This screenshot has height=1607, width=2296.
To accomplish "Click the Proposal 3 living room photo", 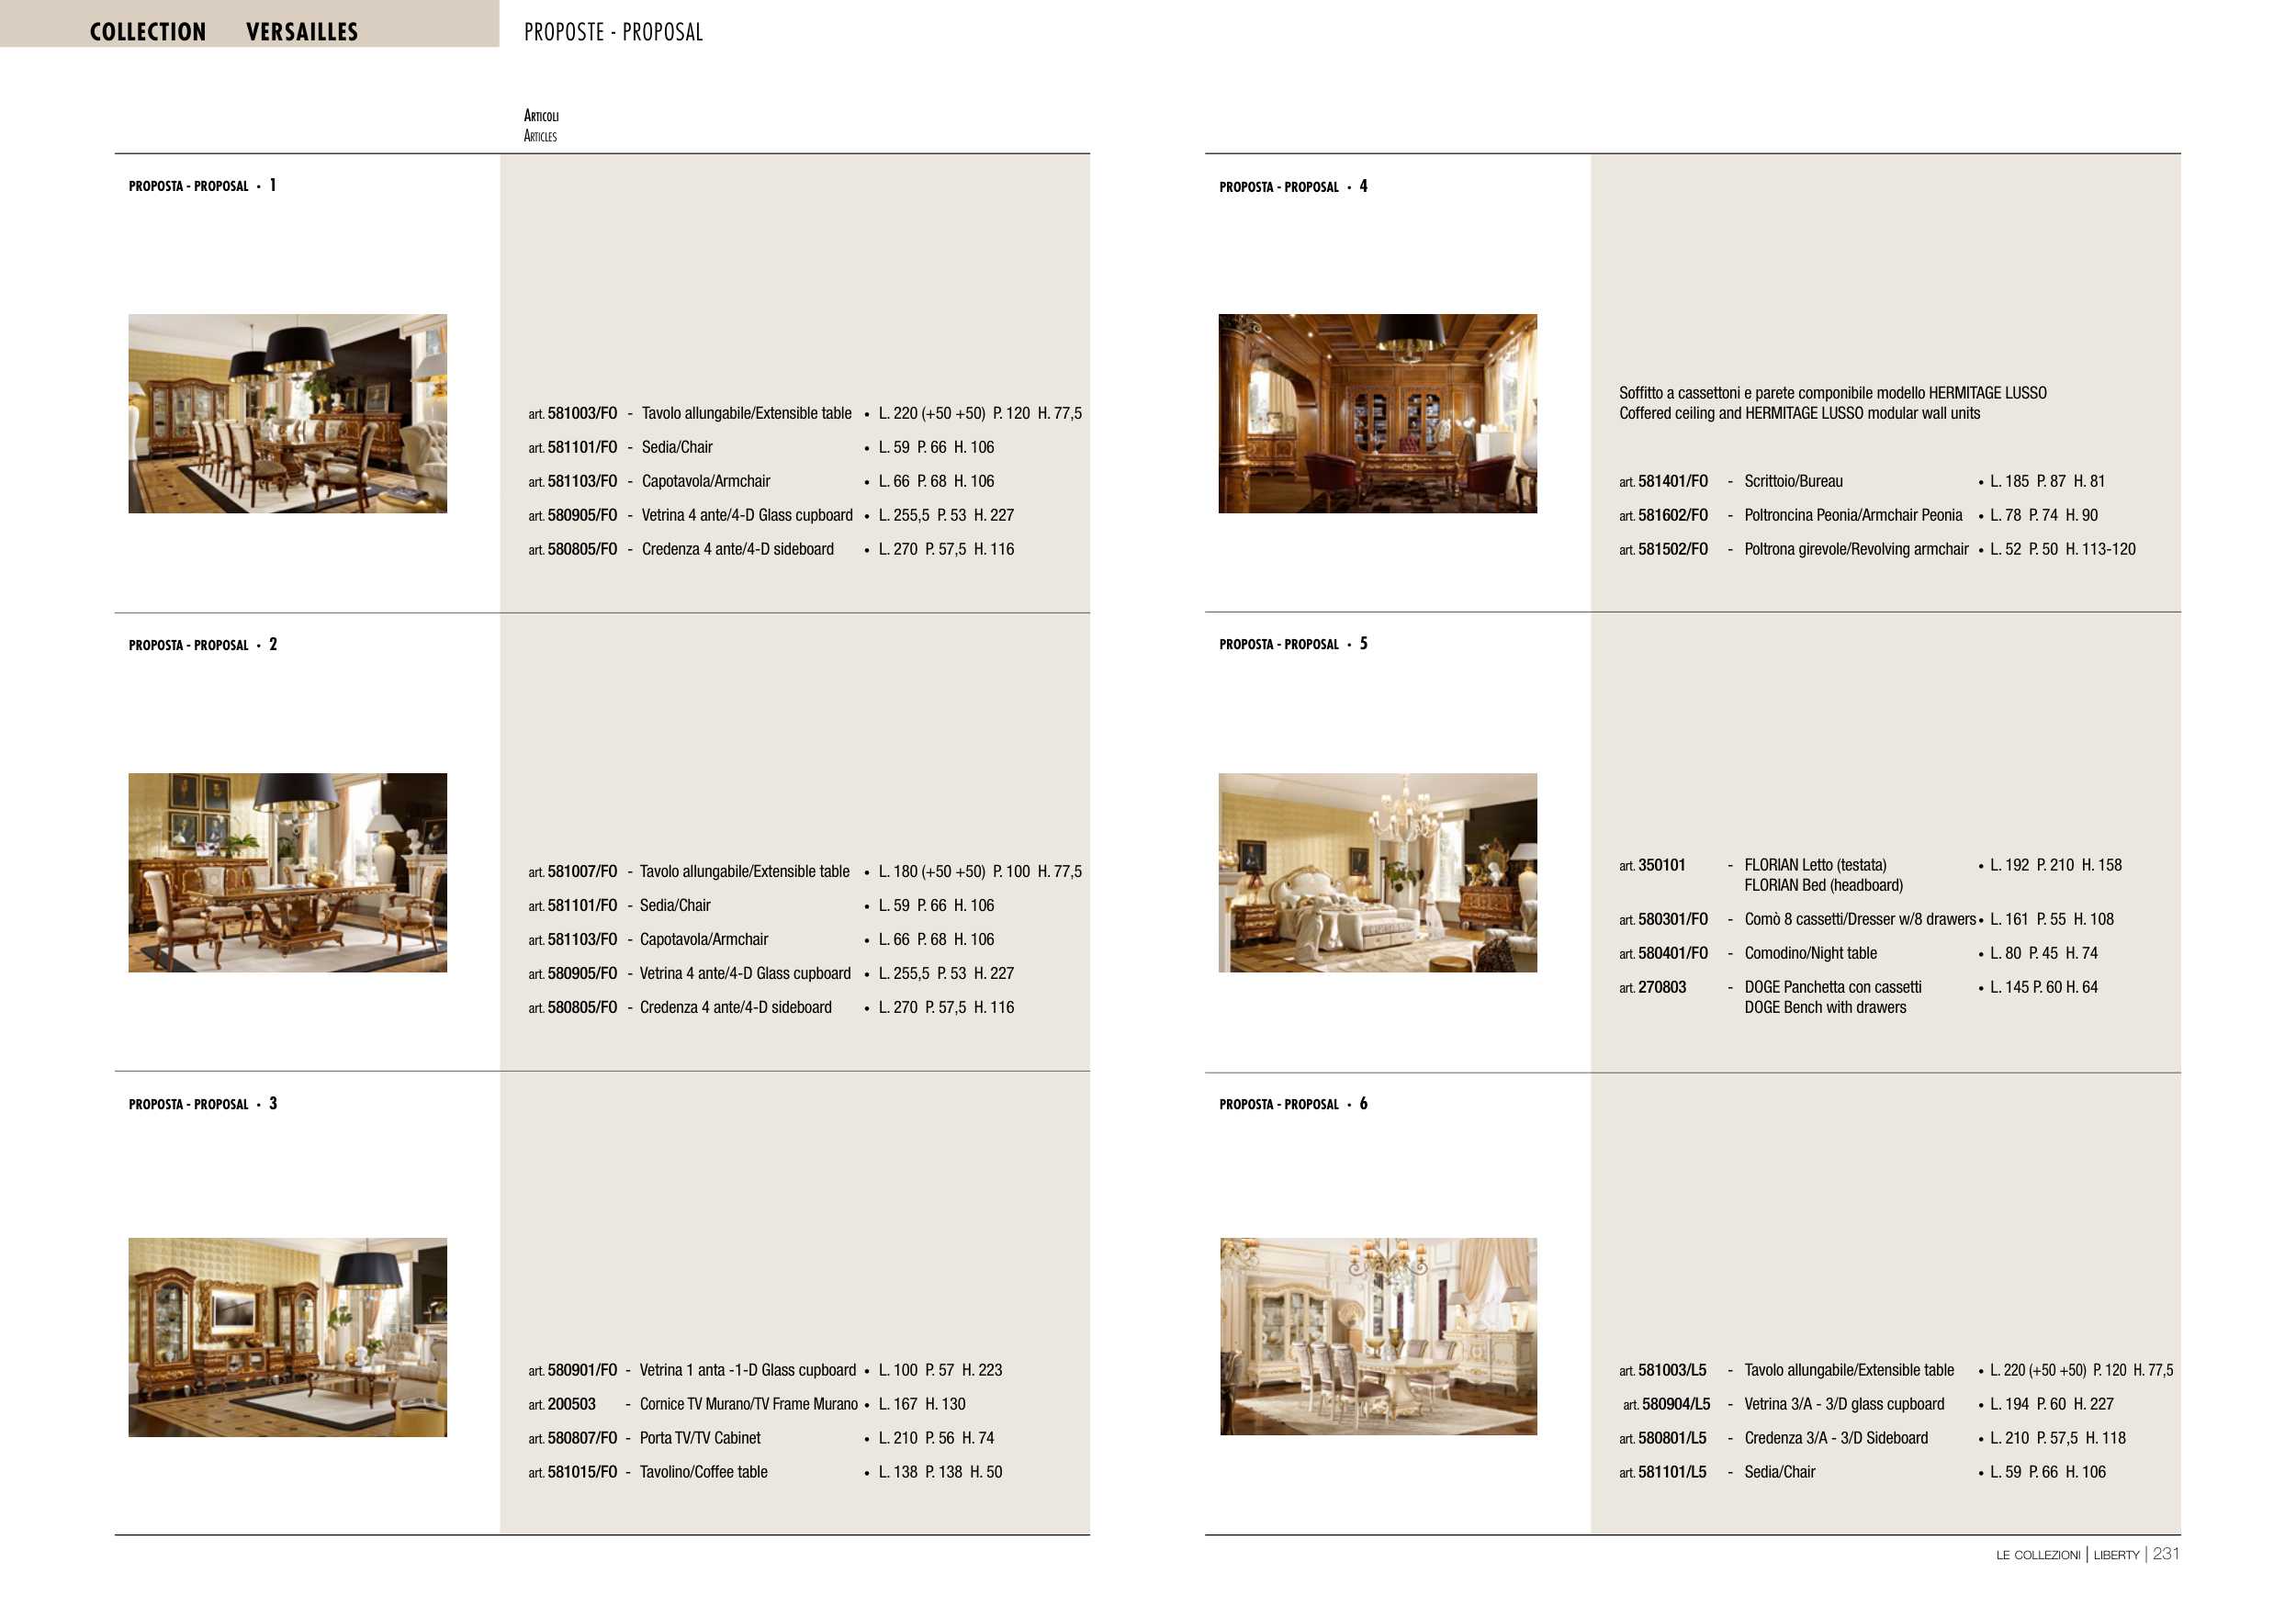I will [x=287, y=1337].
